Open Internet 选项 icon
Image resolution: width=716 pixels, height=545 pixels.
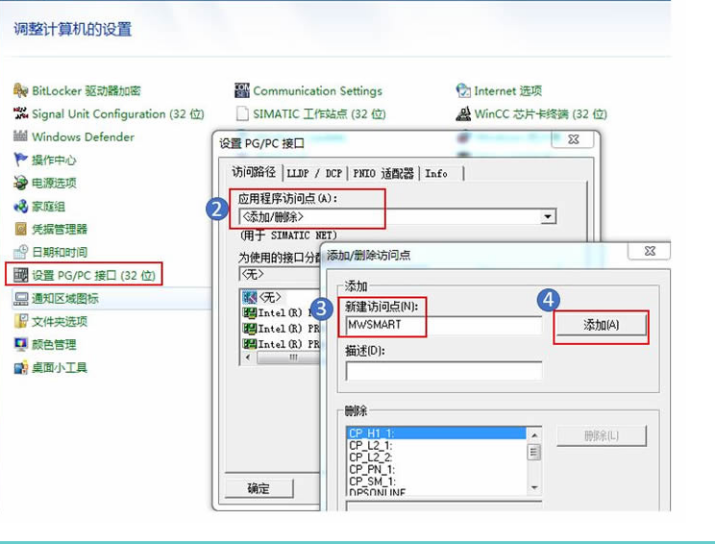click(x=463, y=90)
